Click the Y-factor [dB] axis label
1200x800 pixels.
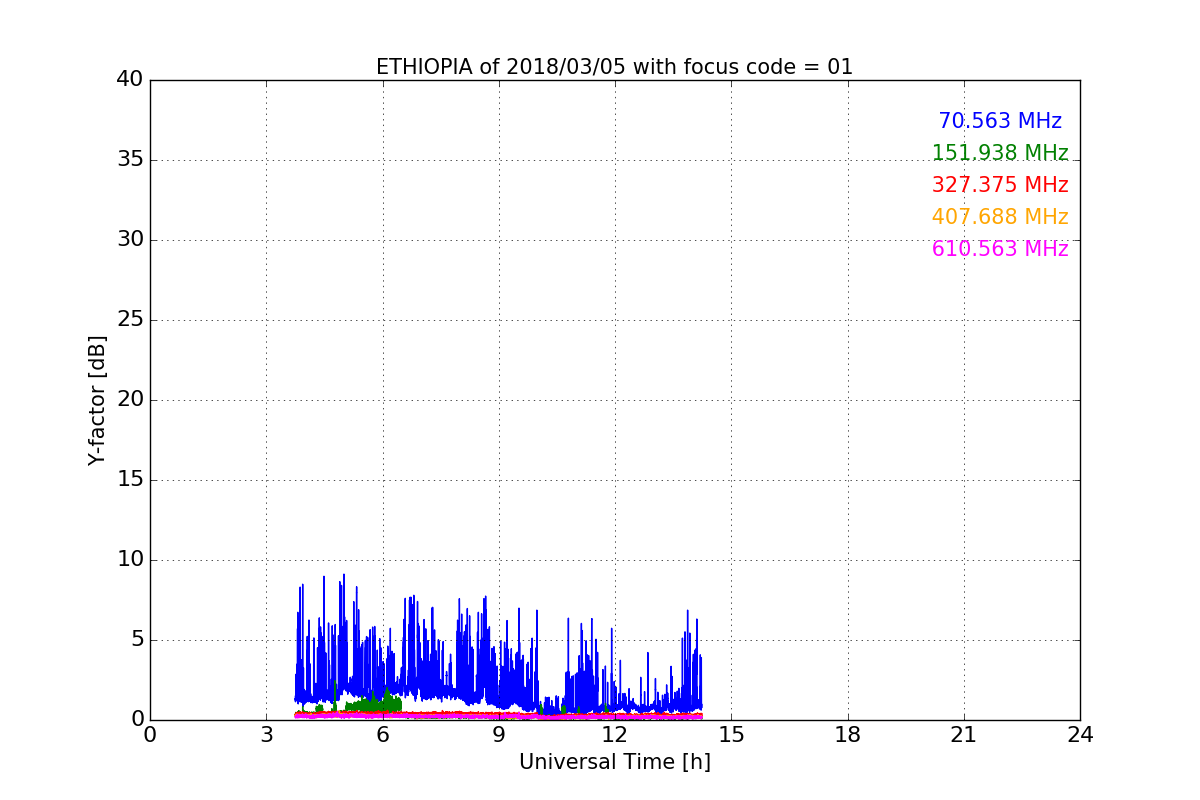click(97, 400)
